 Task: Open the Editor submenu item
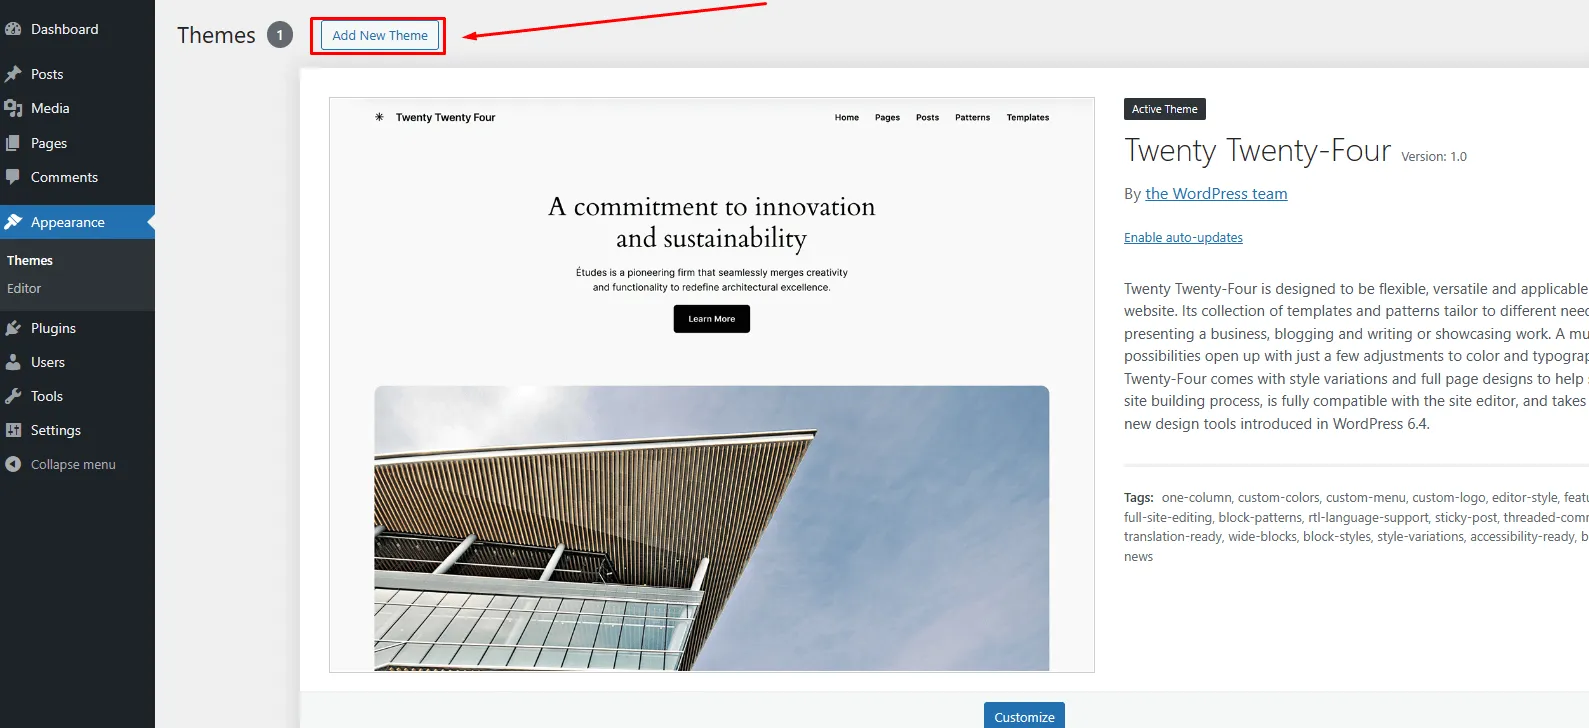point(24,288)
